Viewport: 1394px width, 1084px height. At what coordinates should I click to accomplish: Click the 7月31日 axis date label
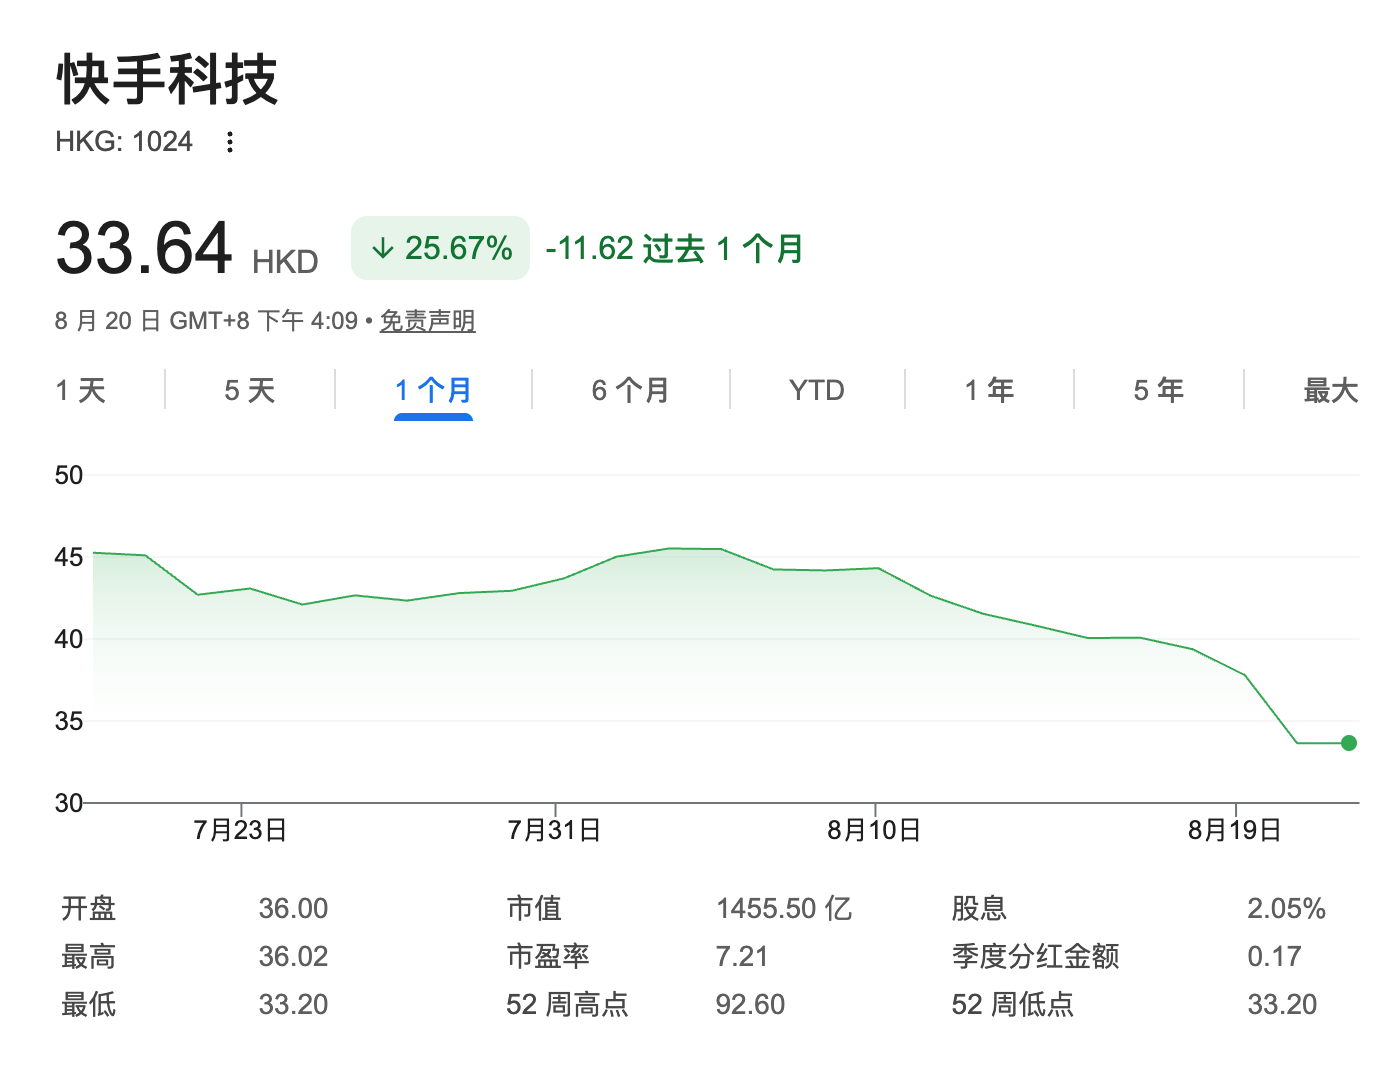(x=554, y=831)
